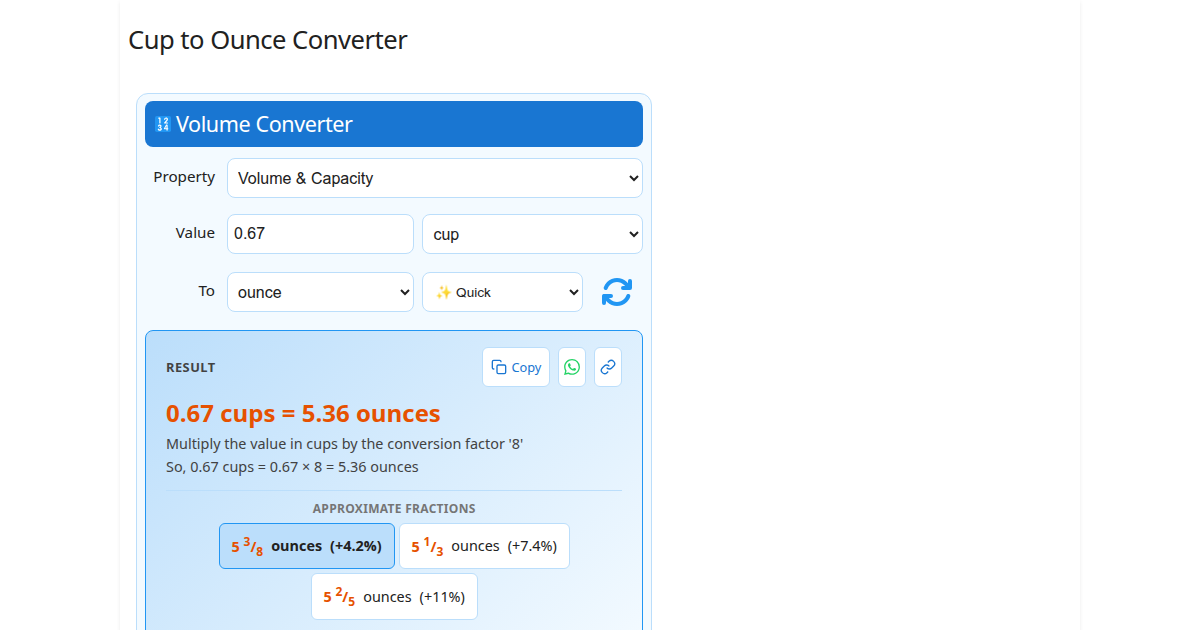The width and height of the screenshot is (1200, 630).
Task: Open the Quick display mode dropdown
Action: pyautogui.click(x=502, y=292)
